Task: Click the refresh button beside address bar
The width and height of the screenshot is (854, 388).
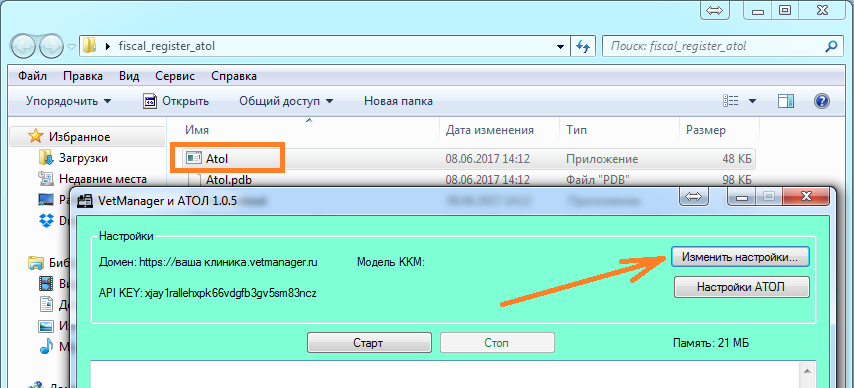Action: [x=583, y=46]
